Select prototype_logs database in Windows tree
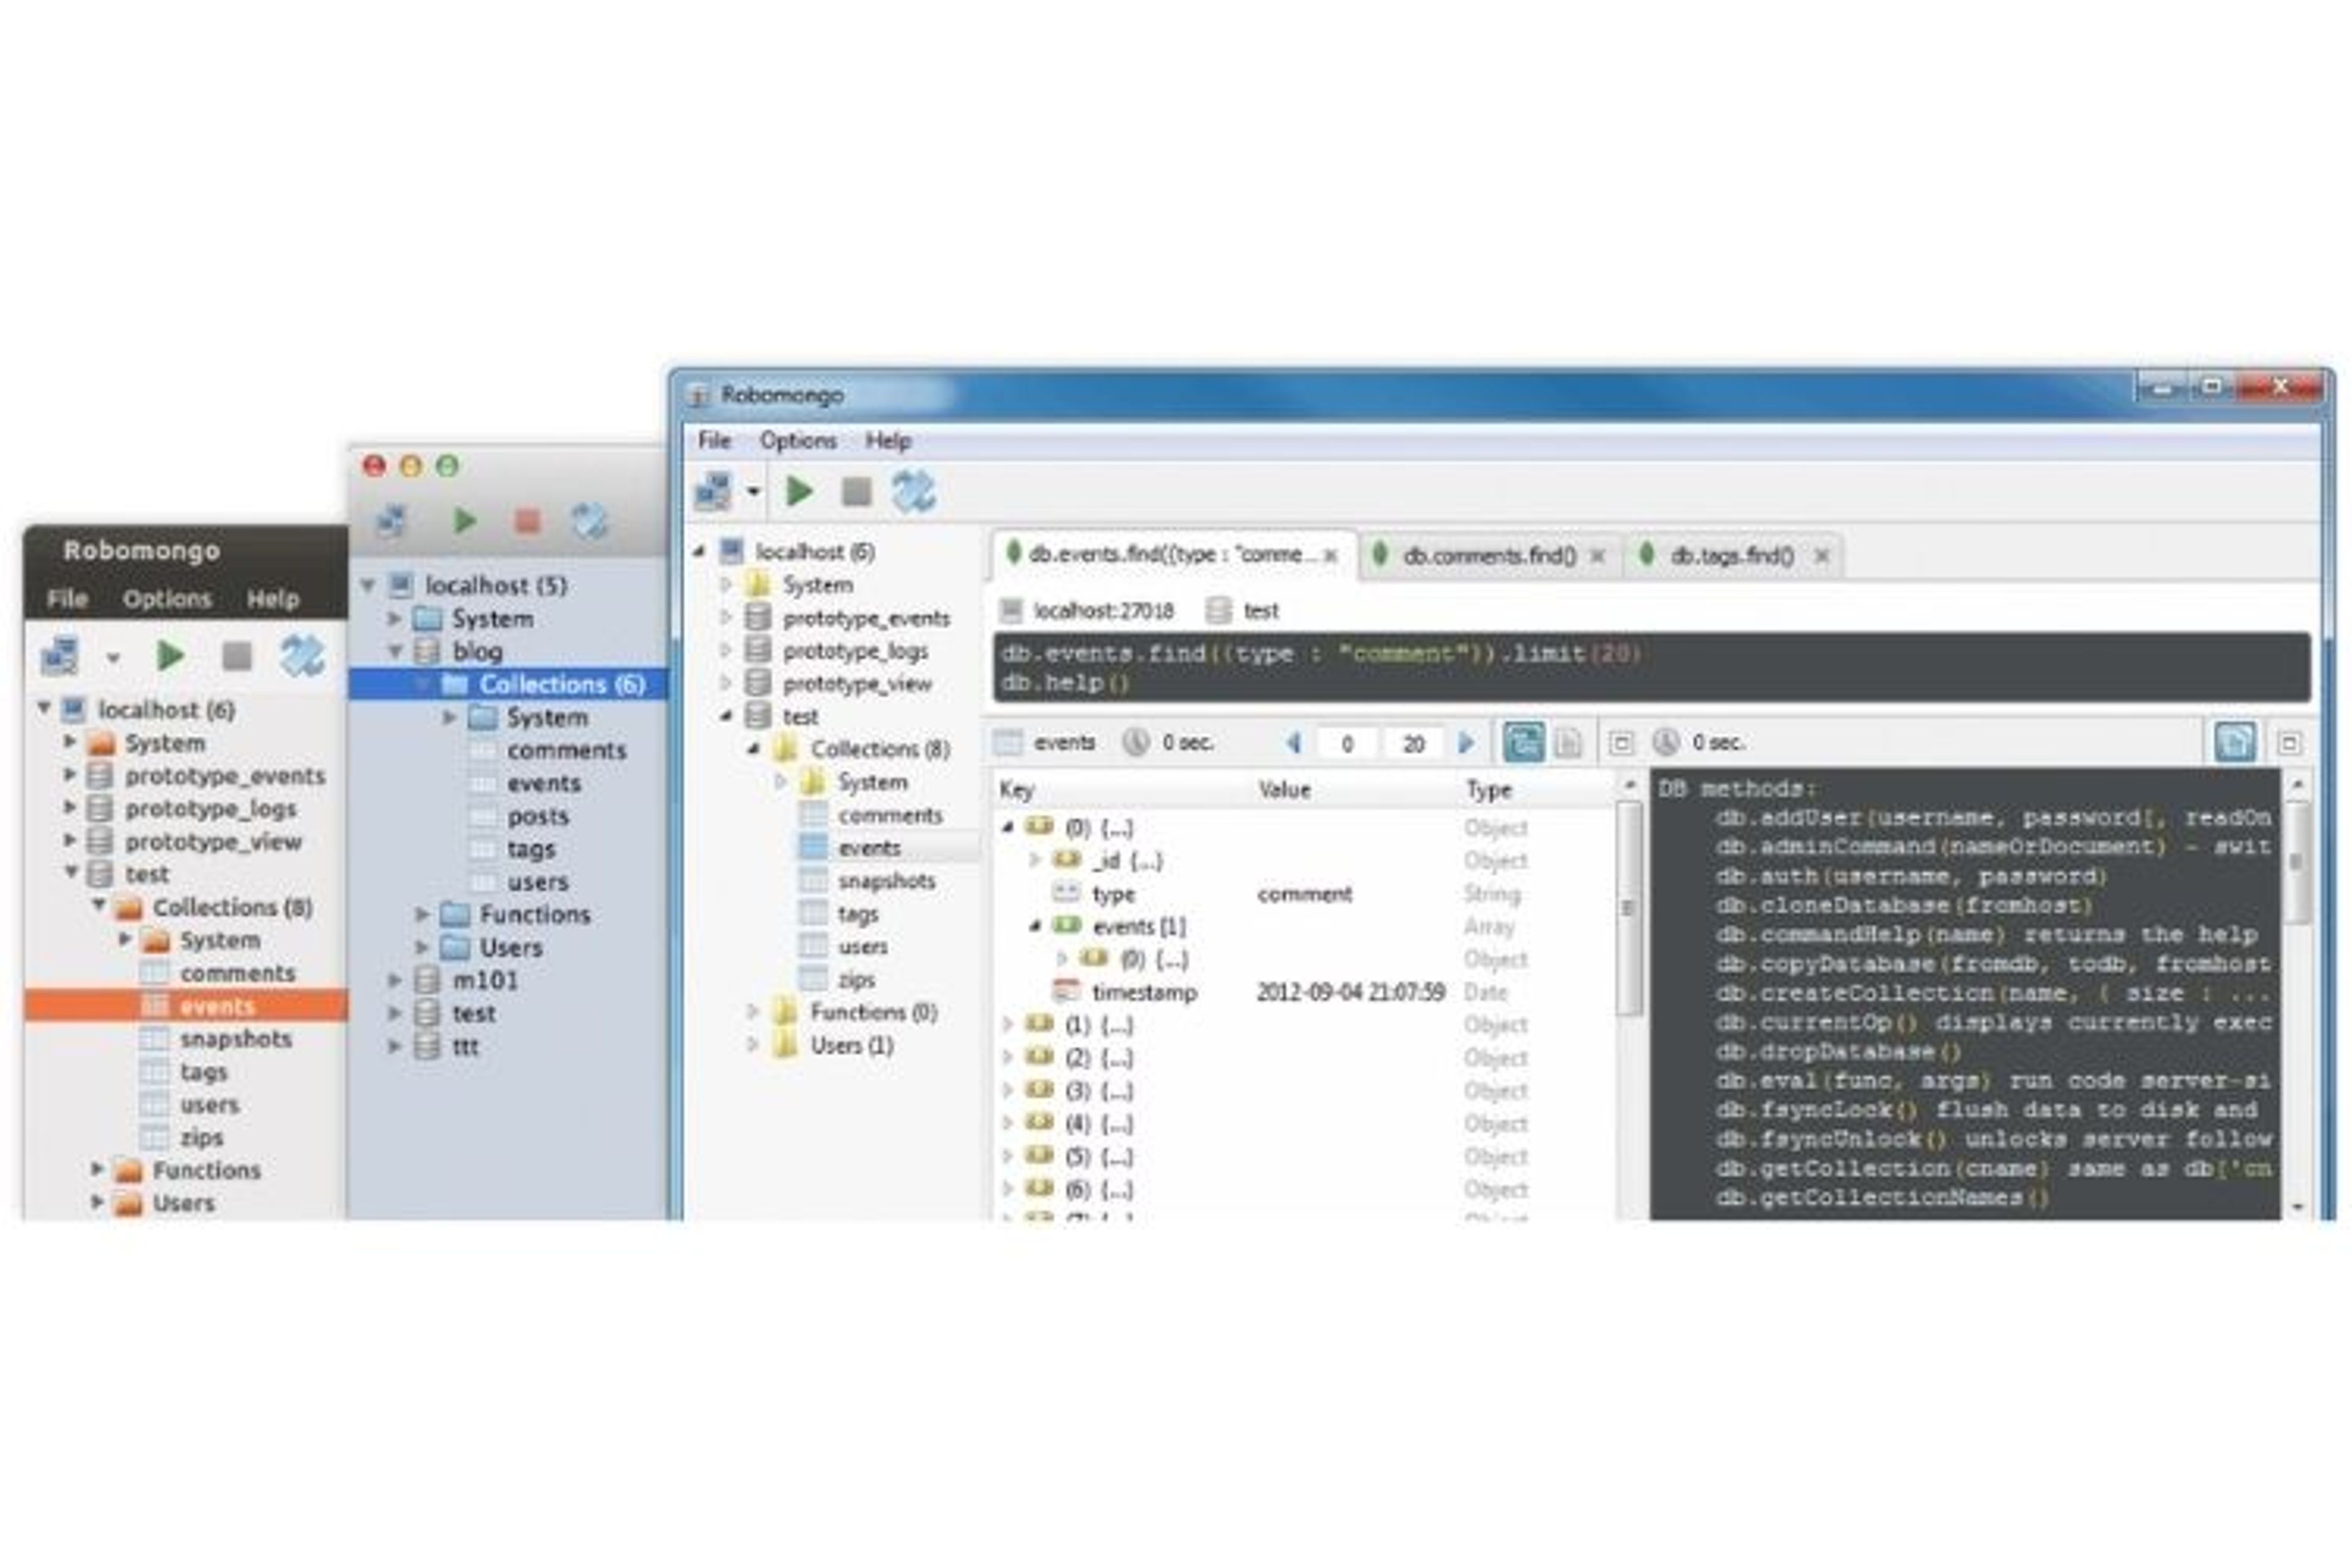 [855, 651]
